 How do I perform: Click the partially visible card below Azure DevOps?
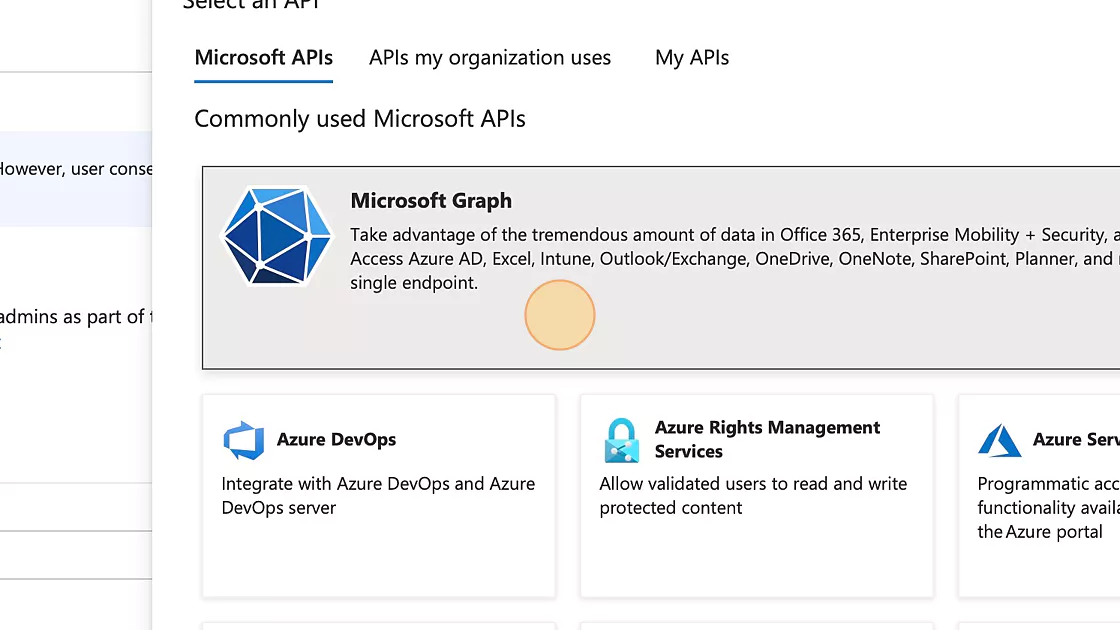(x=378, y=626)
